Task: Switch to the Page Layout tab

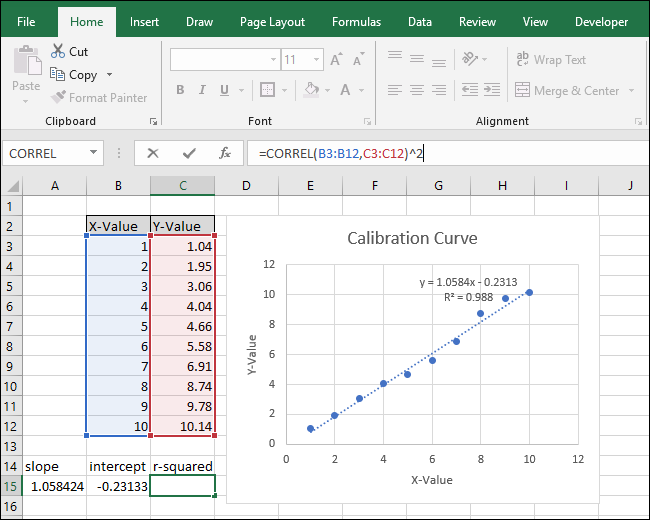Action: [273, 21]
